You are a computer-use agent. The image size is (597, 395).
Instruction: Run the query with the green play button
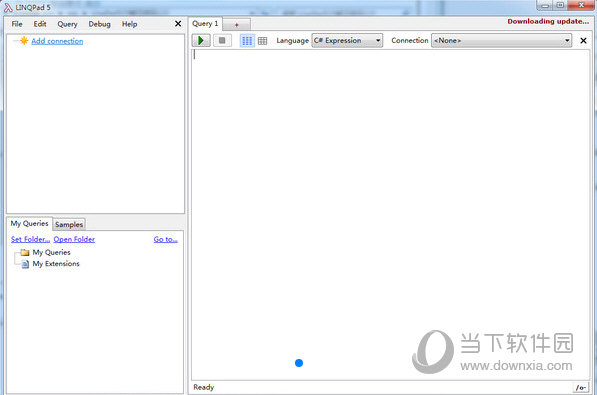pos(201,40)
